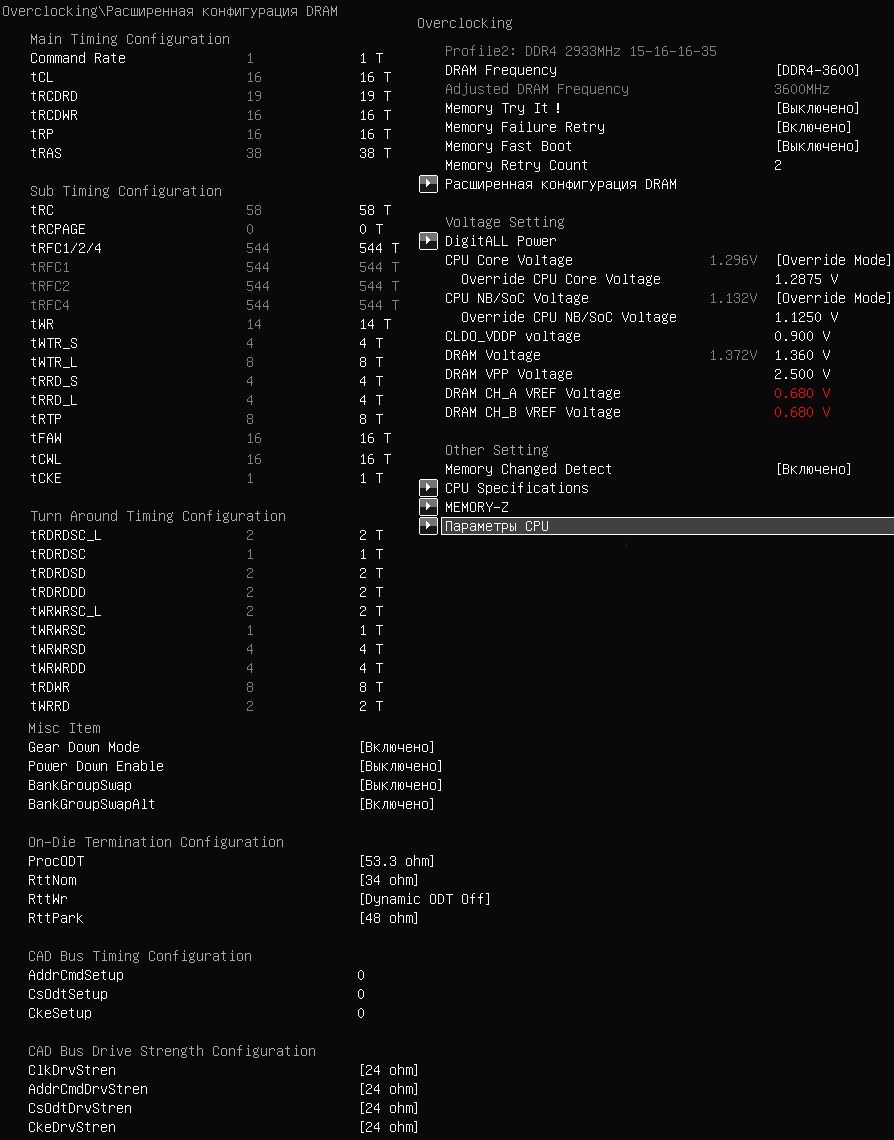Open the ProcODT 53.3 ohm dropdown
This screenshot has height=1140, width=894.
coord(396,861)
